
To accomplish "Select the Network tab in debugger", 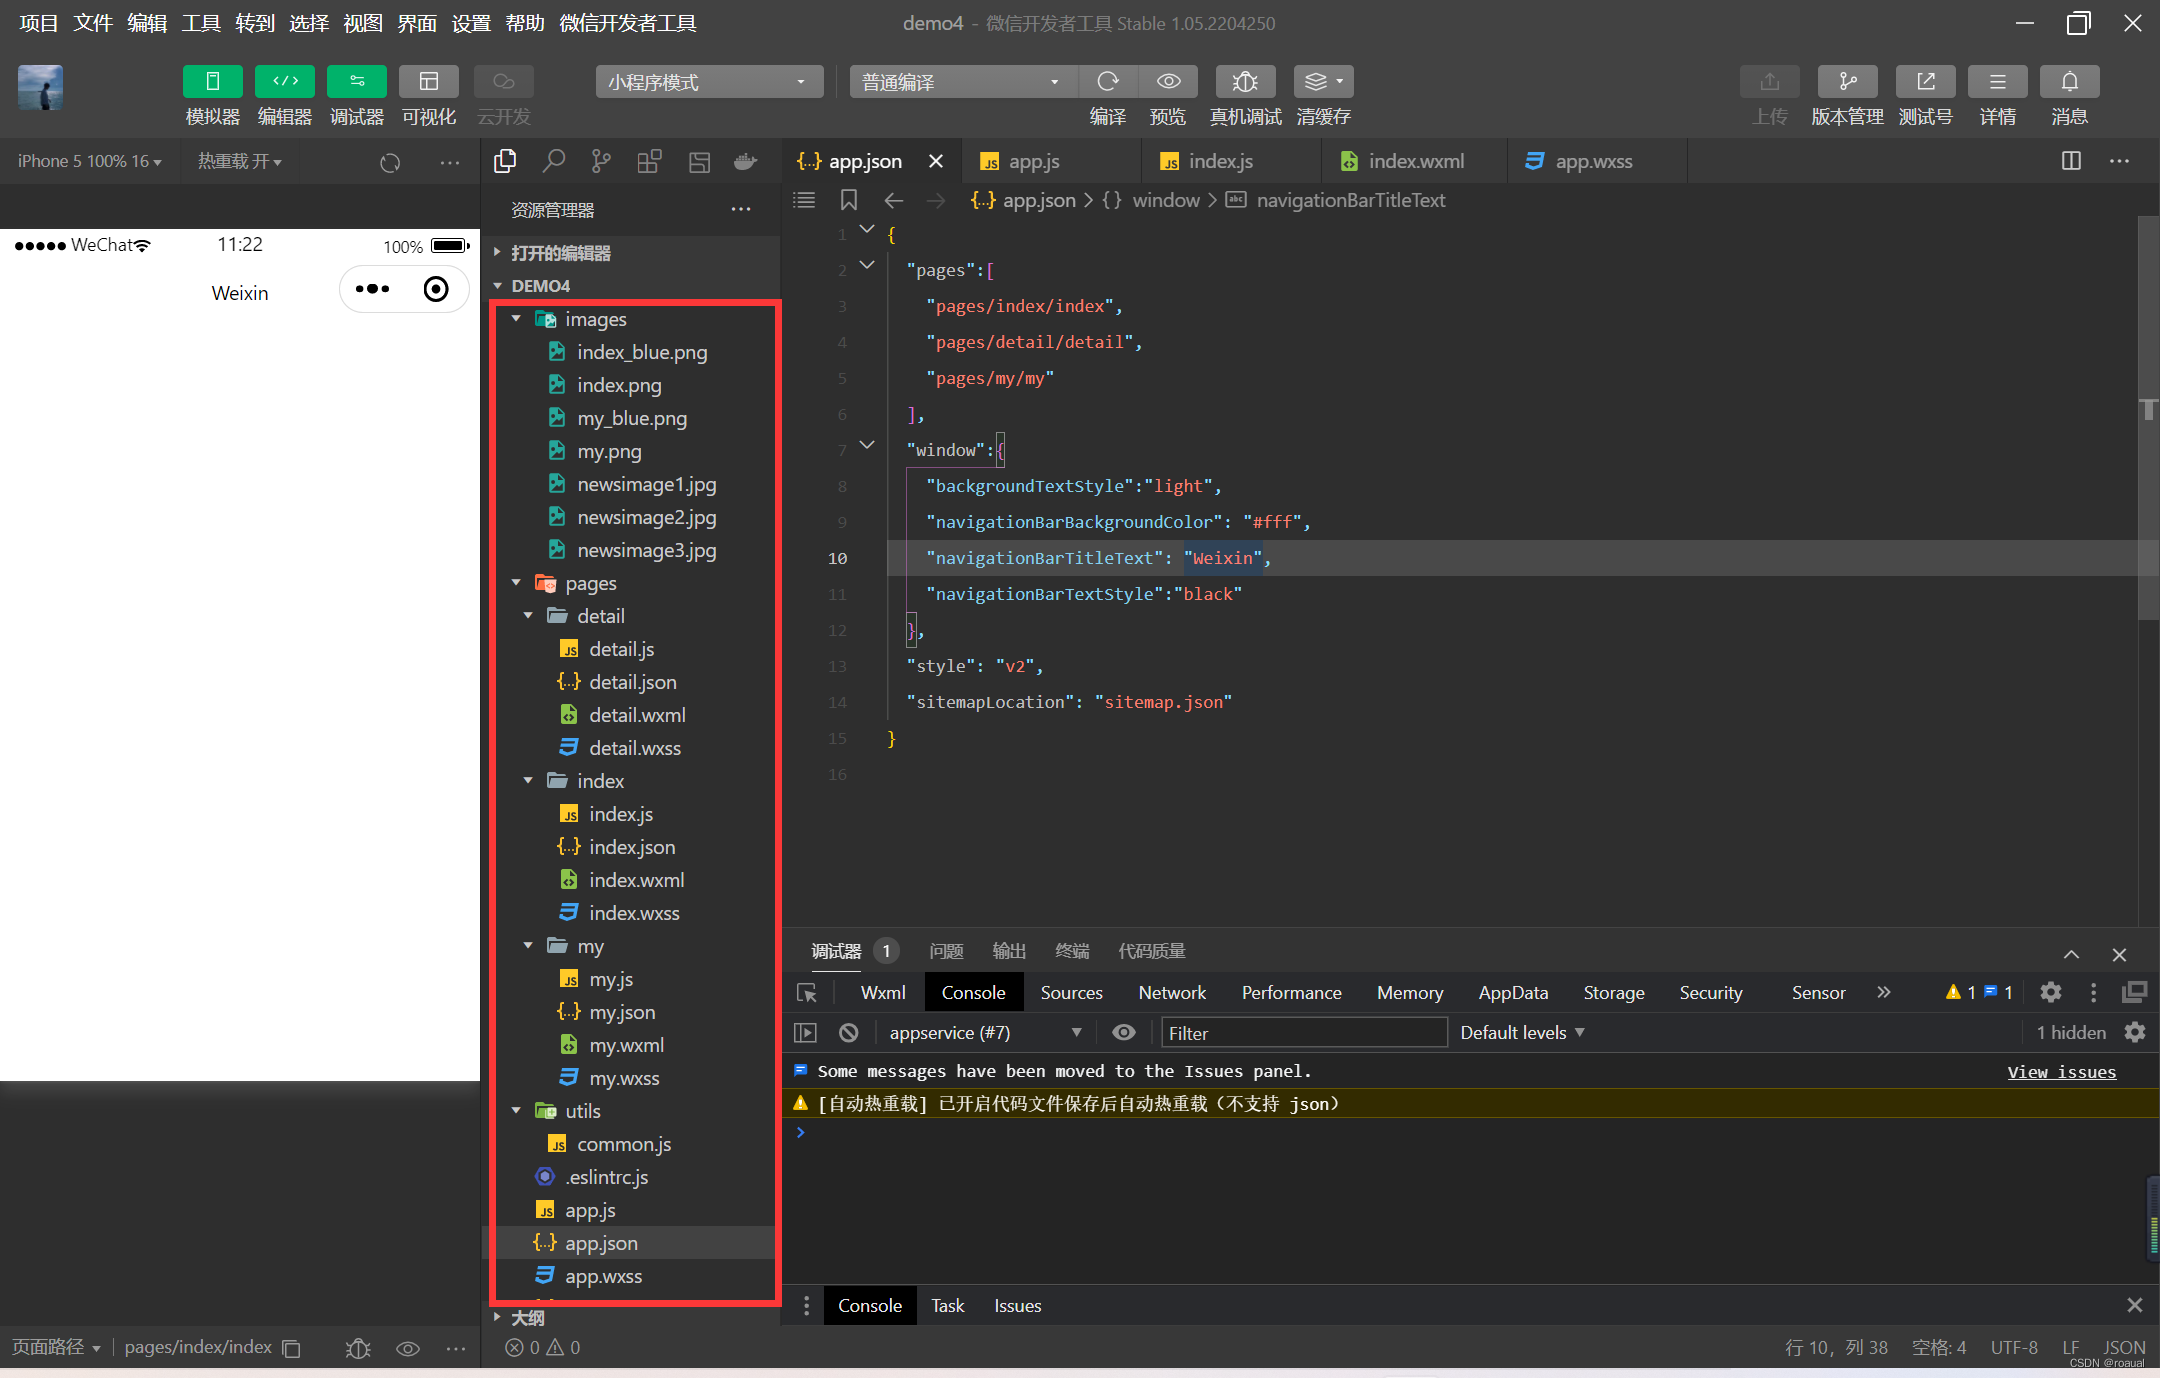I will [1172, 993].
